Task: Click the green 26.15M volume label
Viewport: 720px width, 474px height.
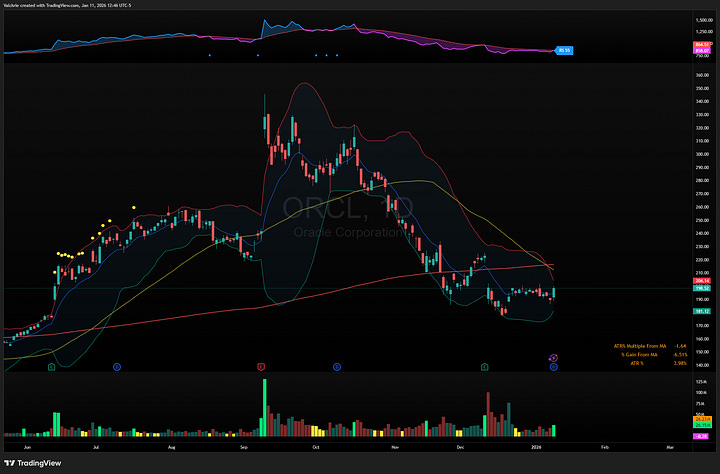Action: pyautogui.click(x=702, y=425)
